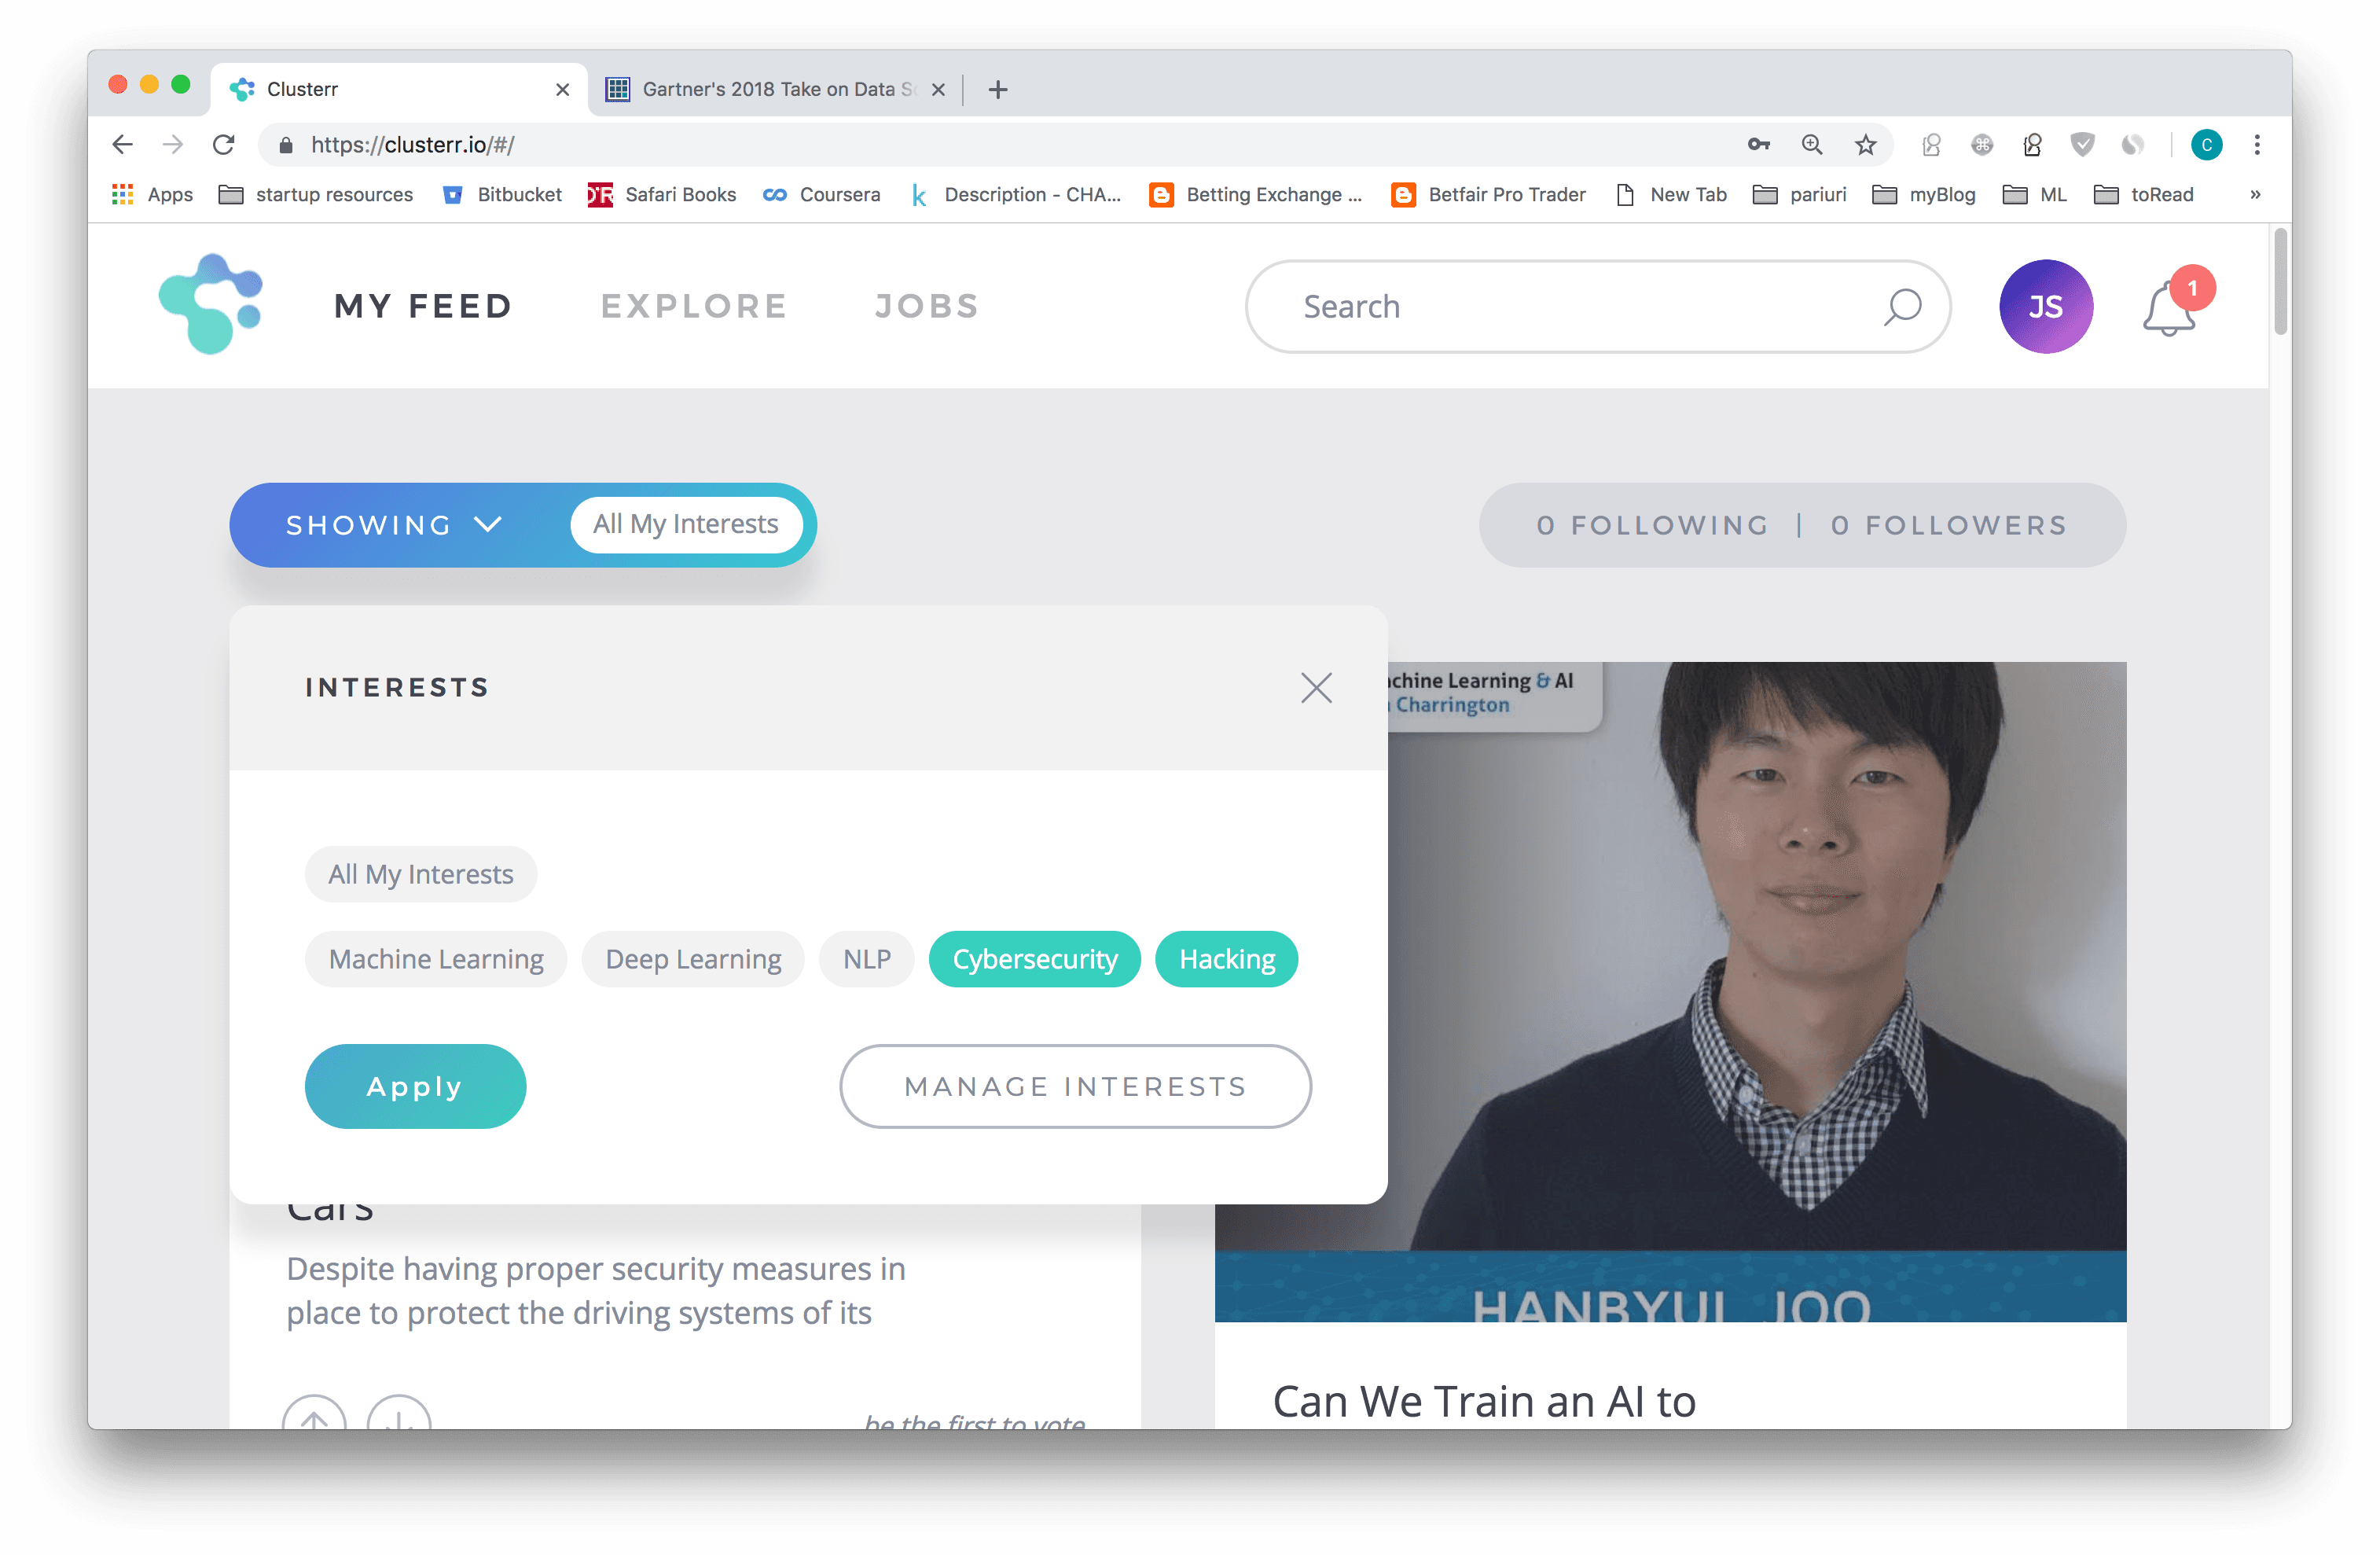Image resolution: width=2380 pixels, height=1555 pixels.
Task: Deselect the Cybersecurity interest
Action: 1035,959
